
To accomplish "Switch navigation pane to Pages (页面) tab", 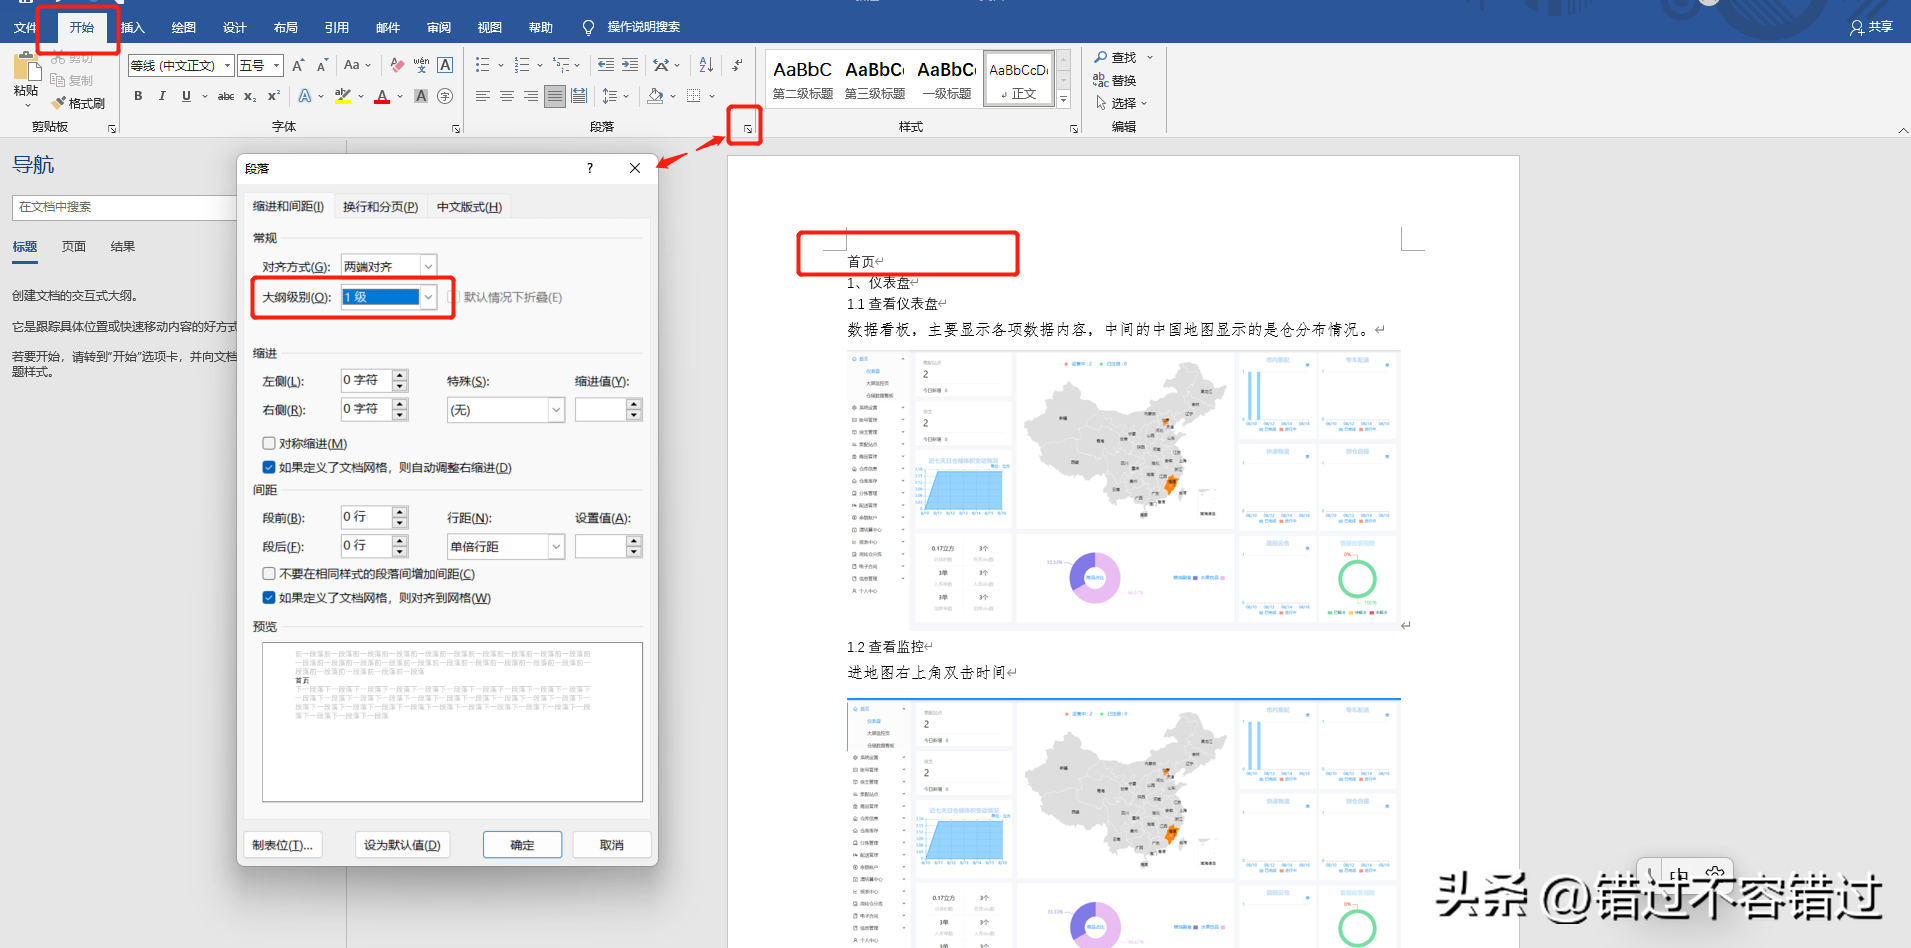I will click(x=74, y=246).
